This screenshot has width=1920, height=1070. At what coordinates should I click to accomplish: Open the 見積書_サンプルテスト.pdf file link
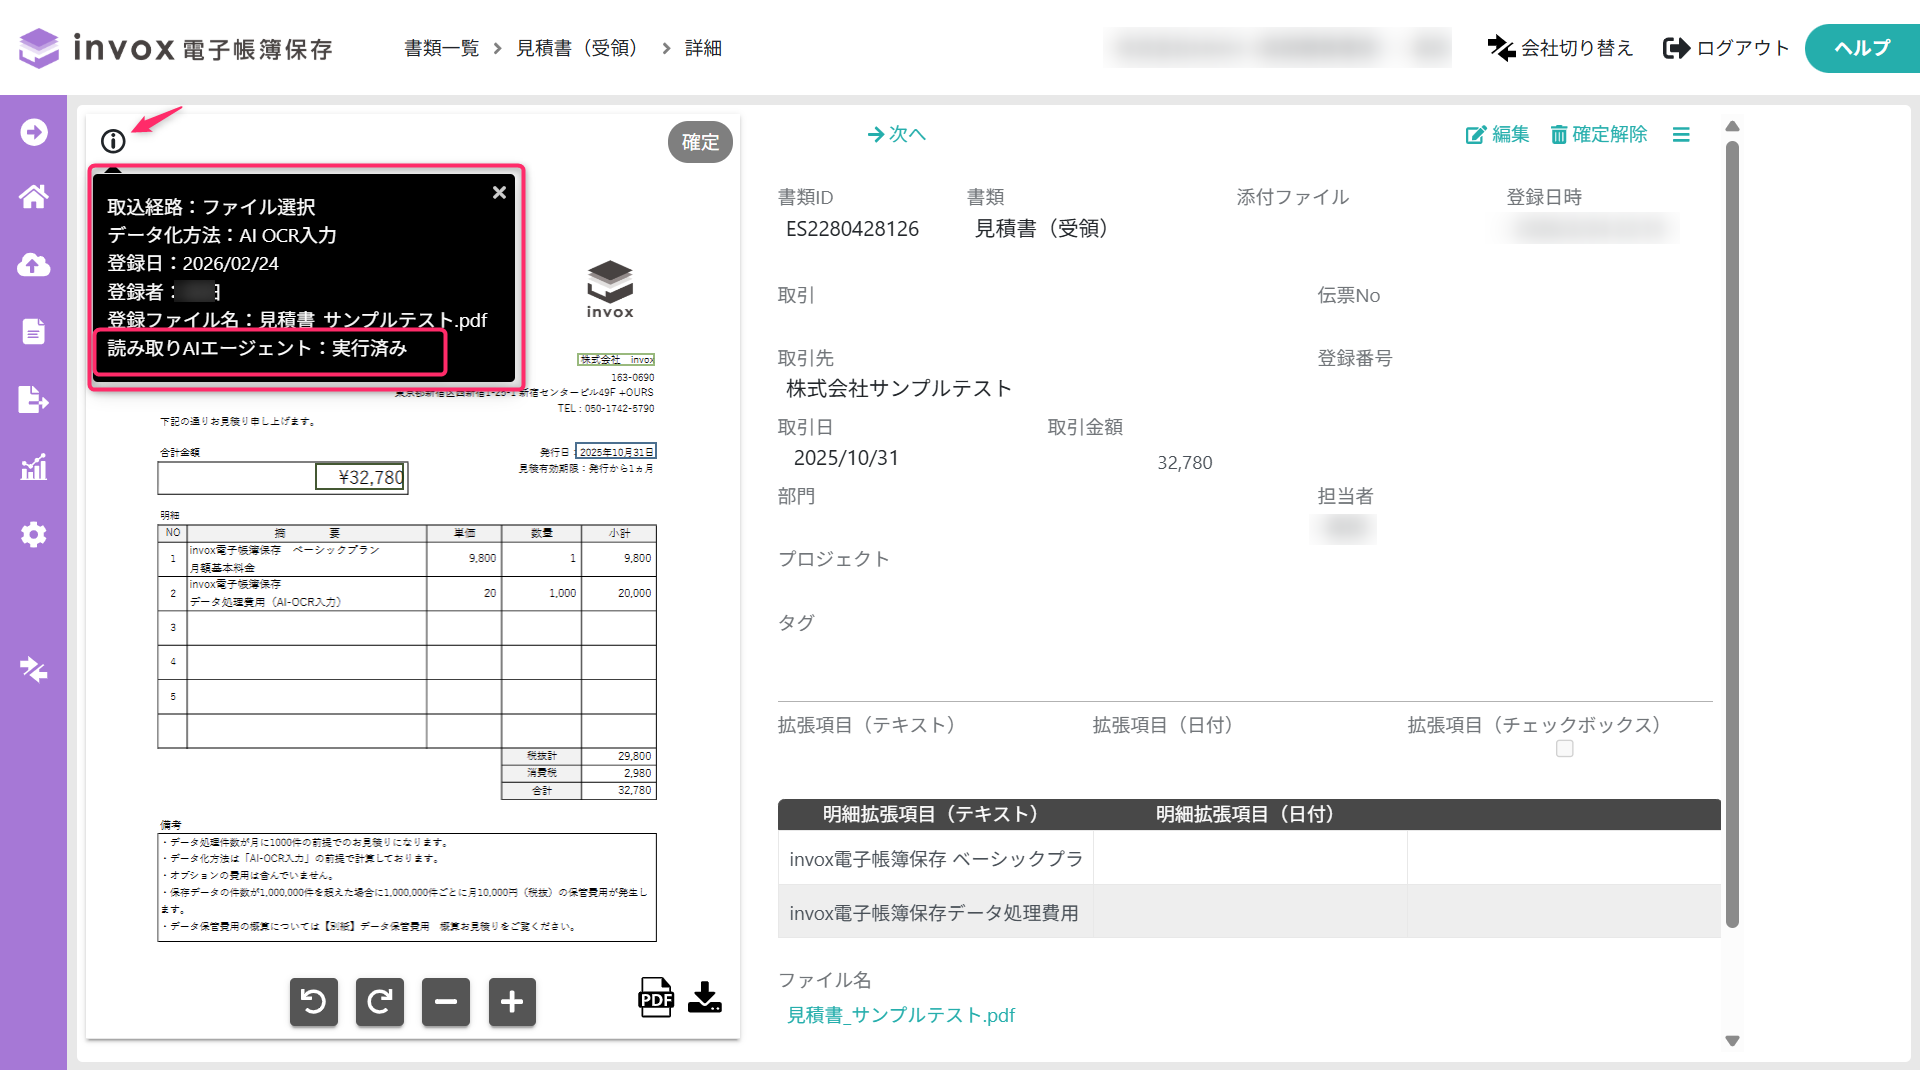[901, 1015]
